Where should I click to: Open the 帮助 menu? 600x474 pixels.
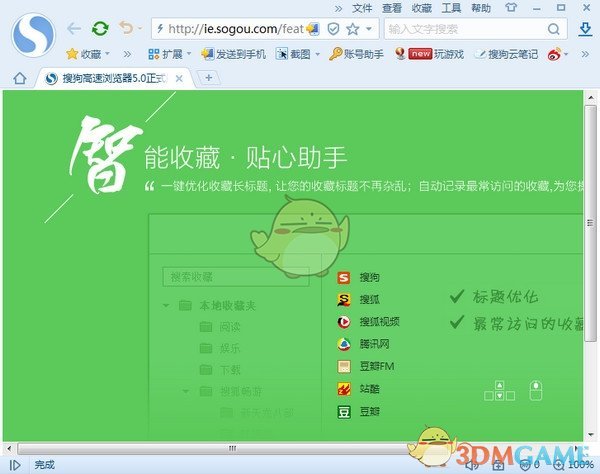click(x=481, y=8)
